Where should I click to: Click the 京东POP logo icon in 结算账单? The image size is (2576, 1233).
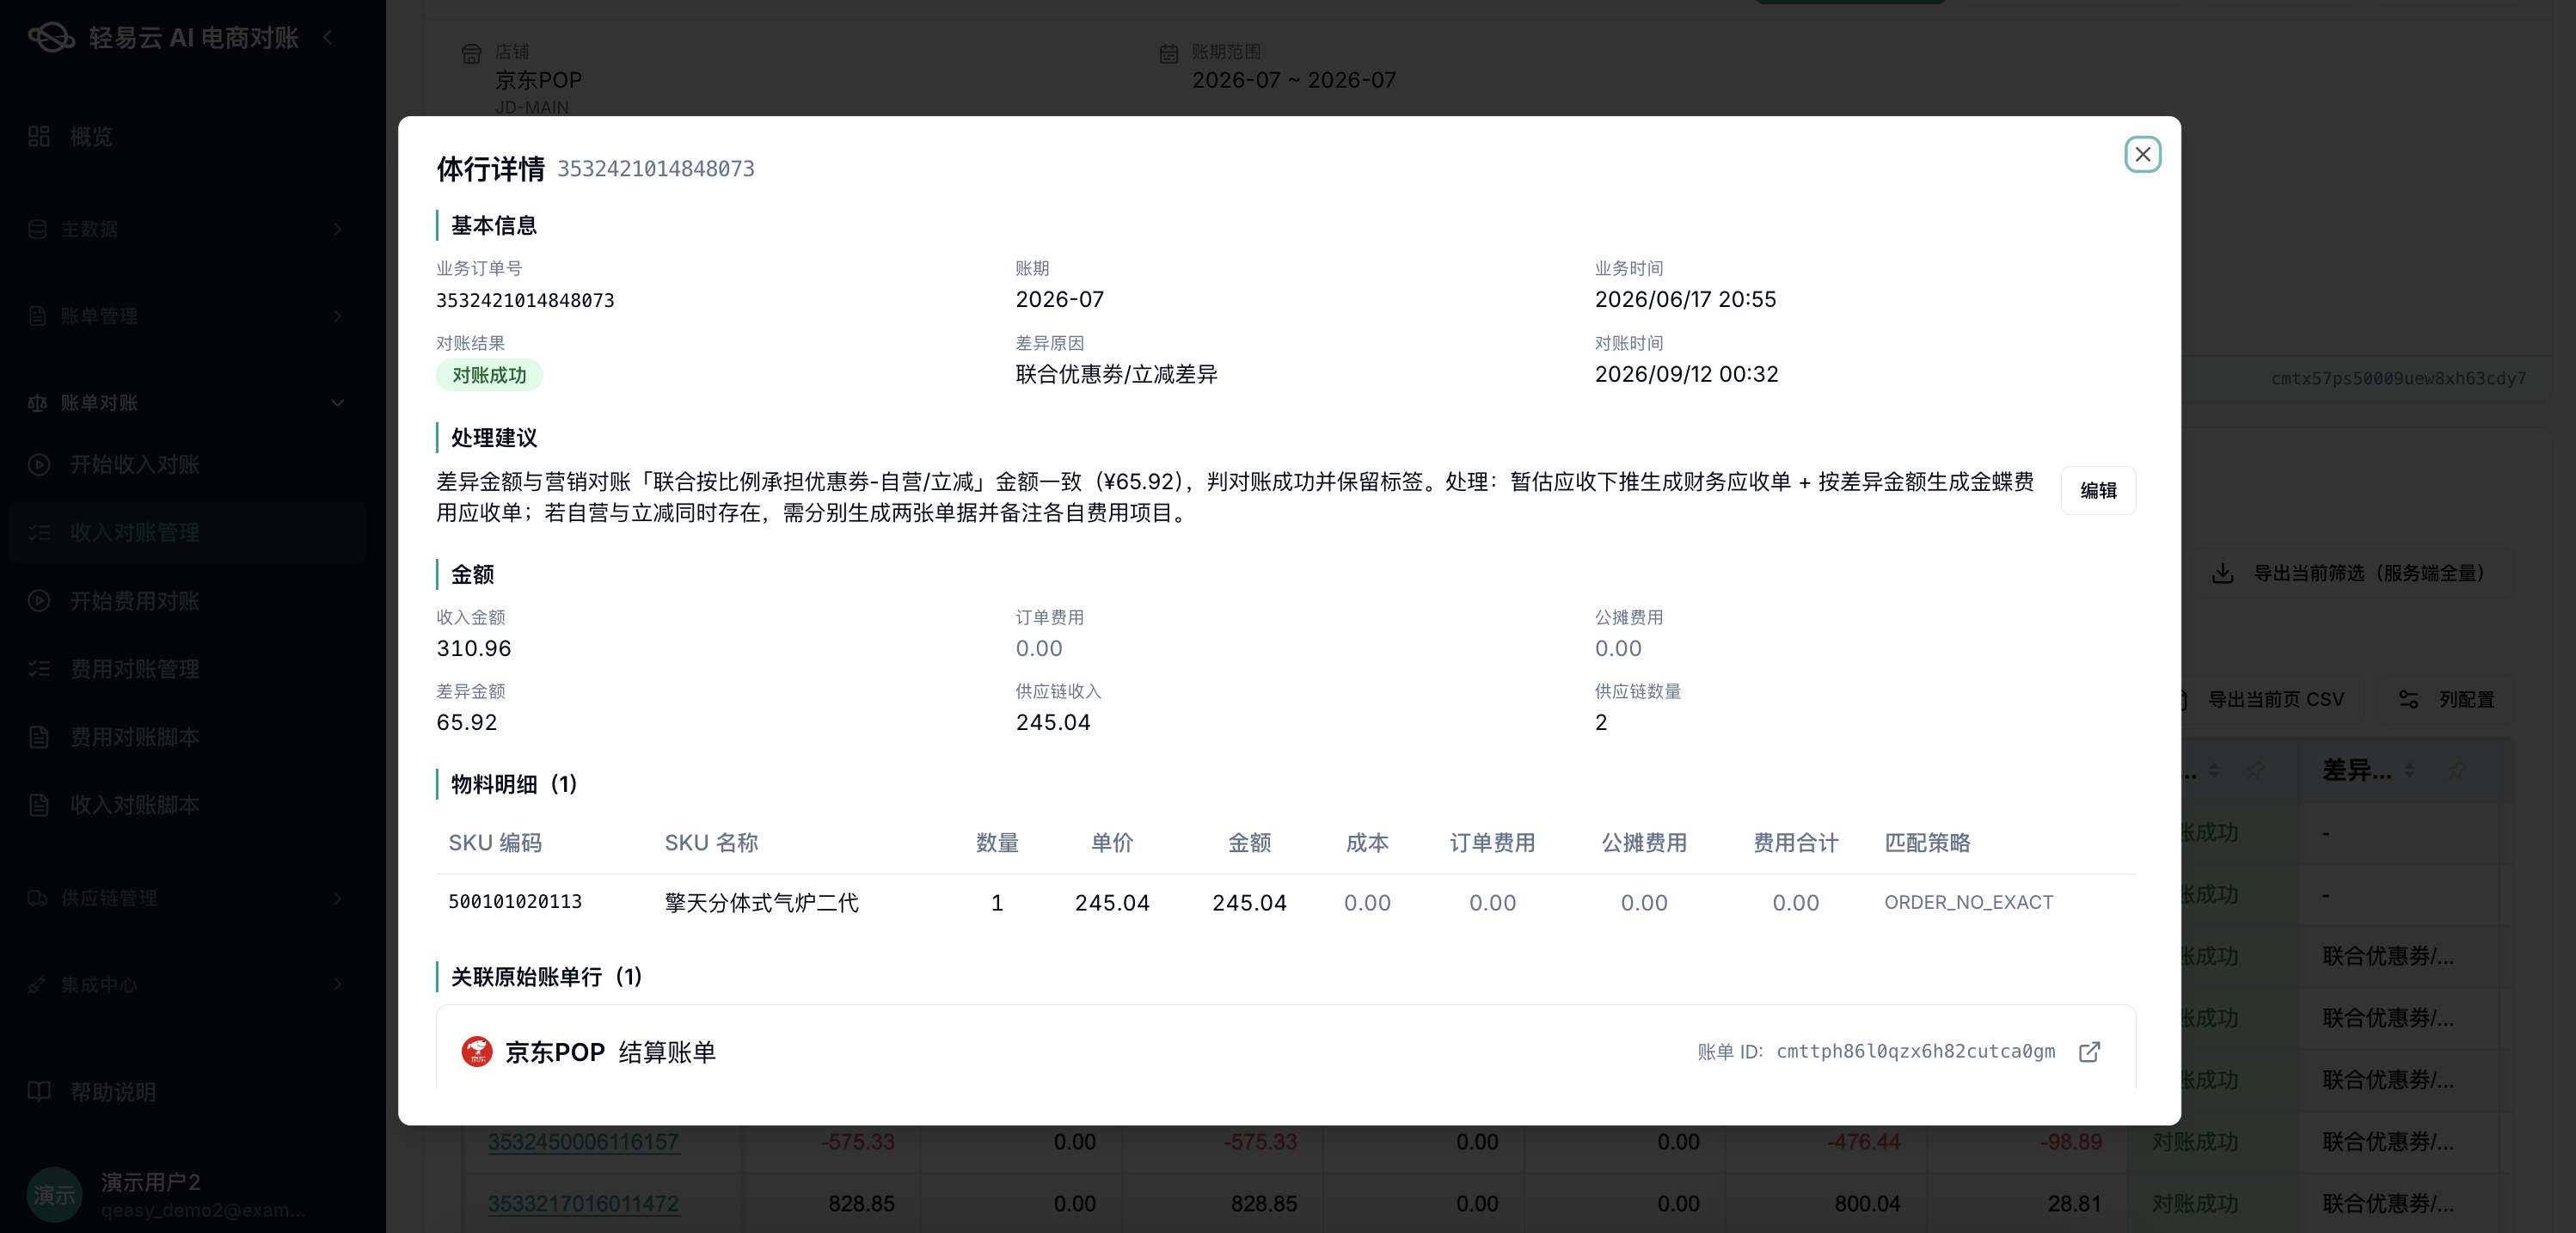point(477,1051)
